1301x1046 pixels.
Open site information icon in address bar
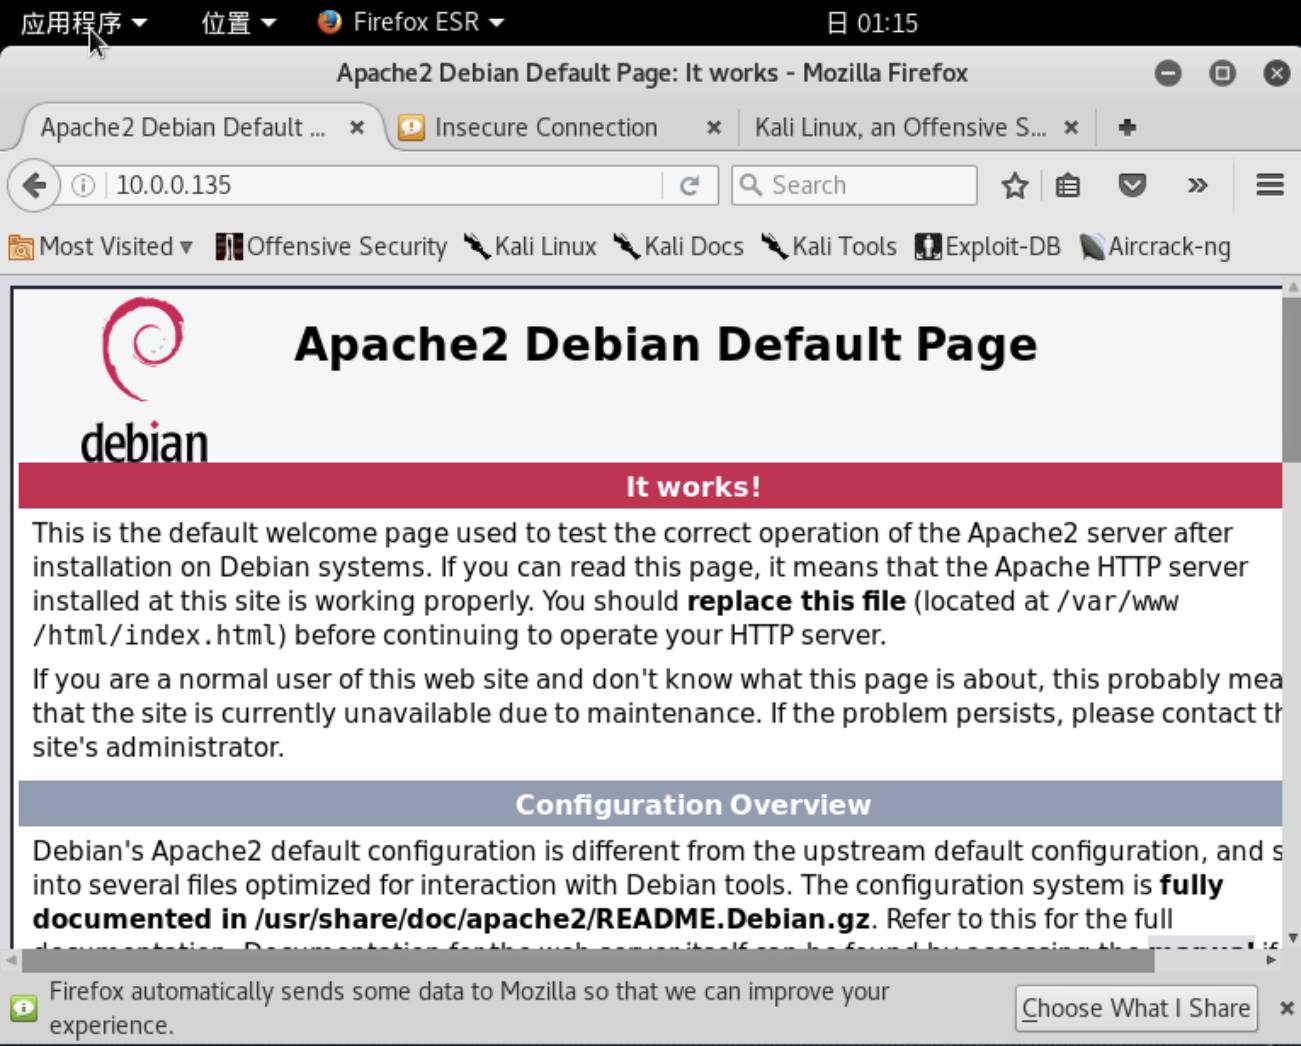click(x=84, y=185)
